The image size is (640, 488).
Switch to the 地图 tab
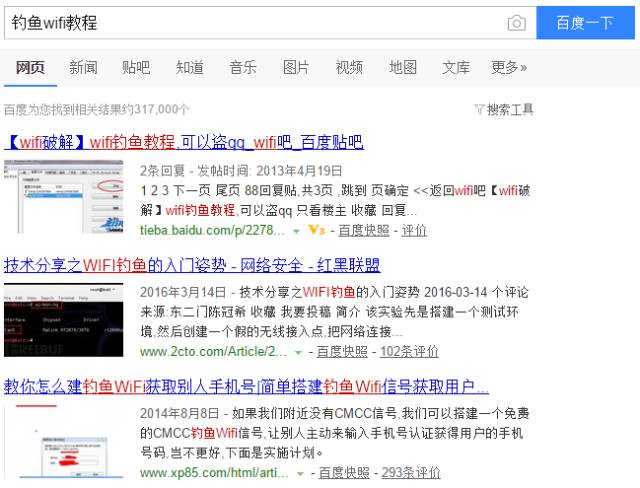403,67
